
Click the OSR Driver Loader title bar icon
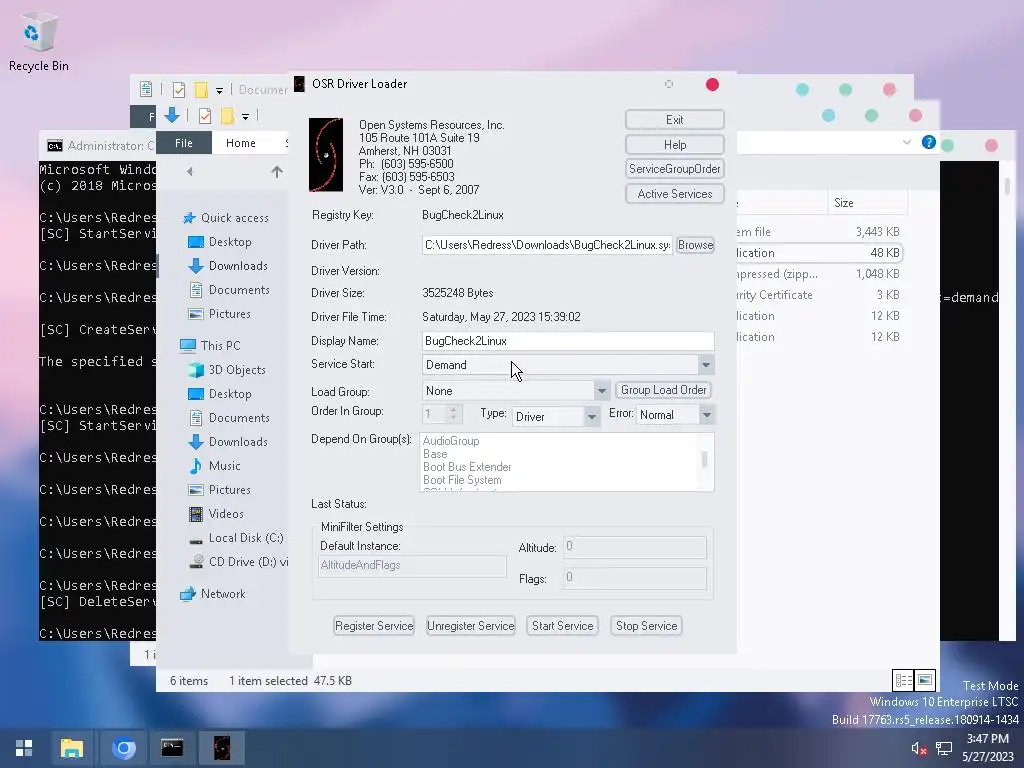[x=299, y=84]
